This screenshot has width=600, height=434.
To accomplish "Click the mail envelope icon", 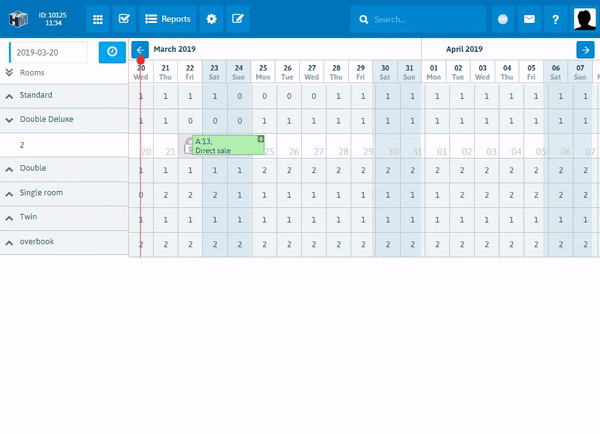I will pyautogui.click(x=529, y=19).
